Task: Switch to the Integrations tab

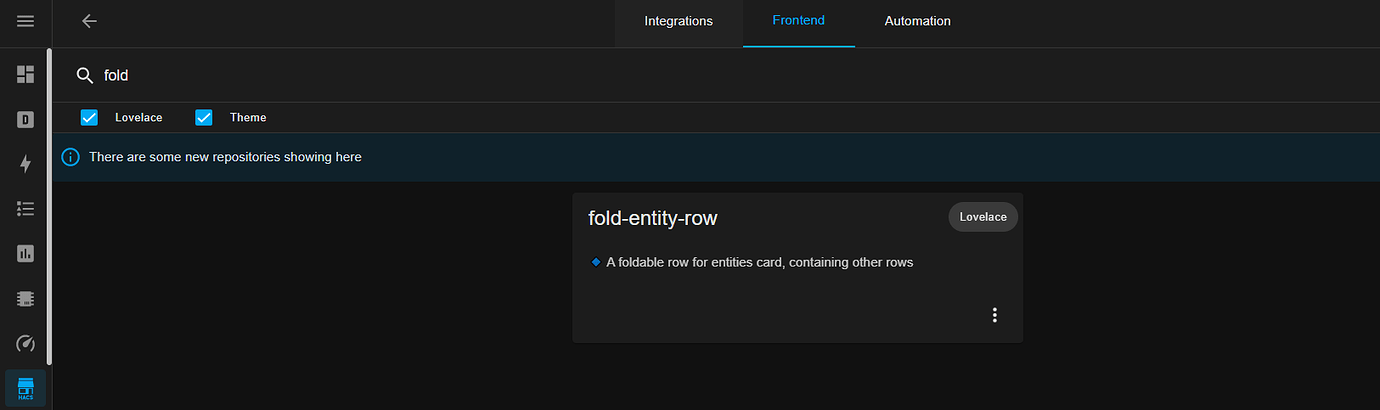Action: (x=678, y=21)
